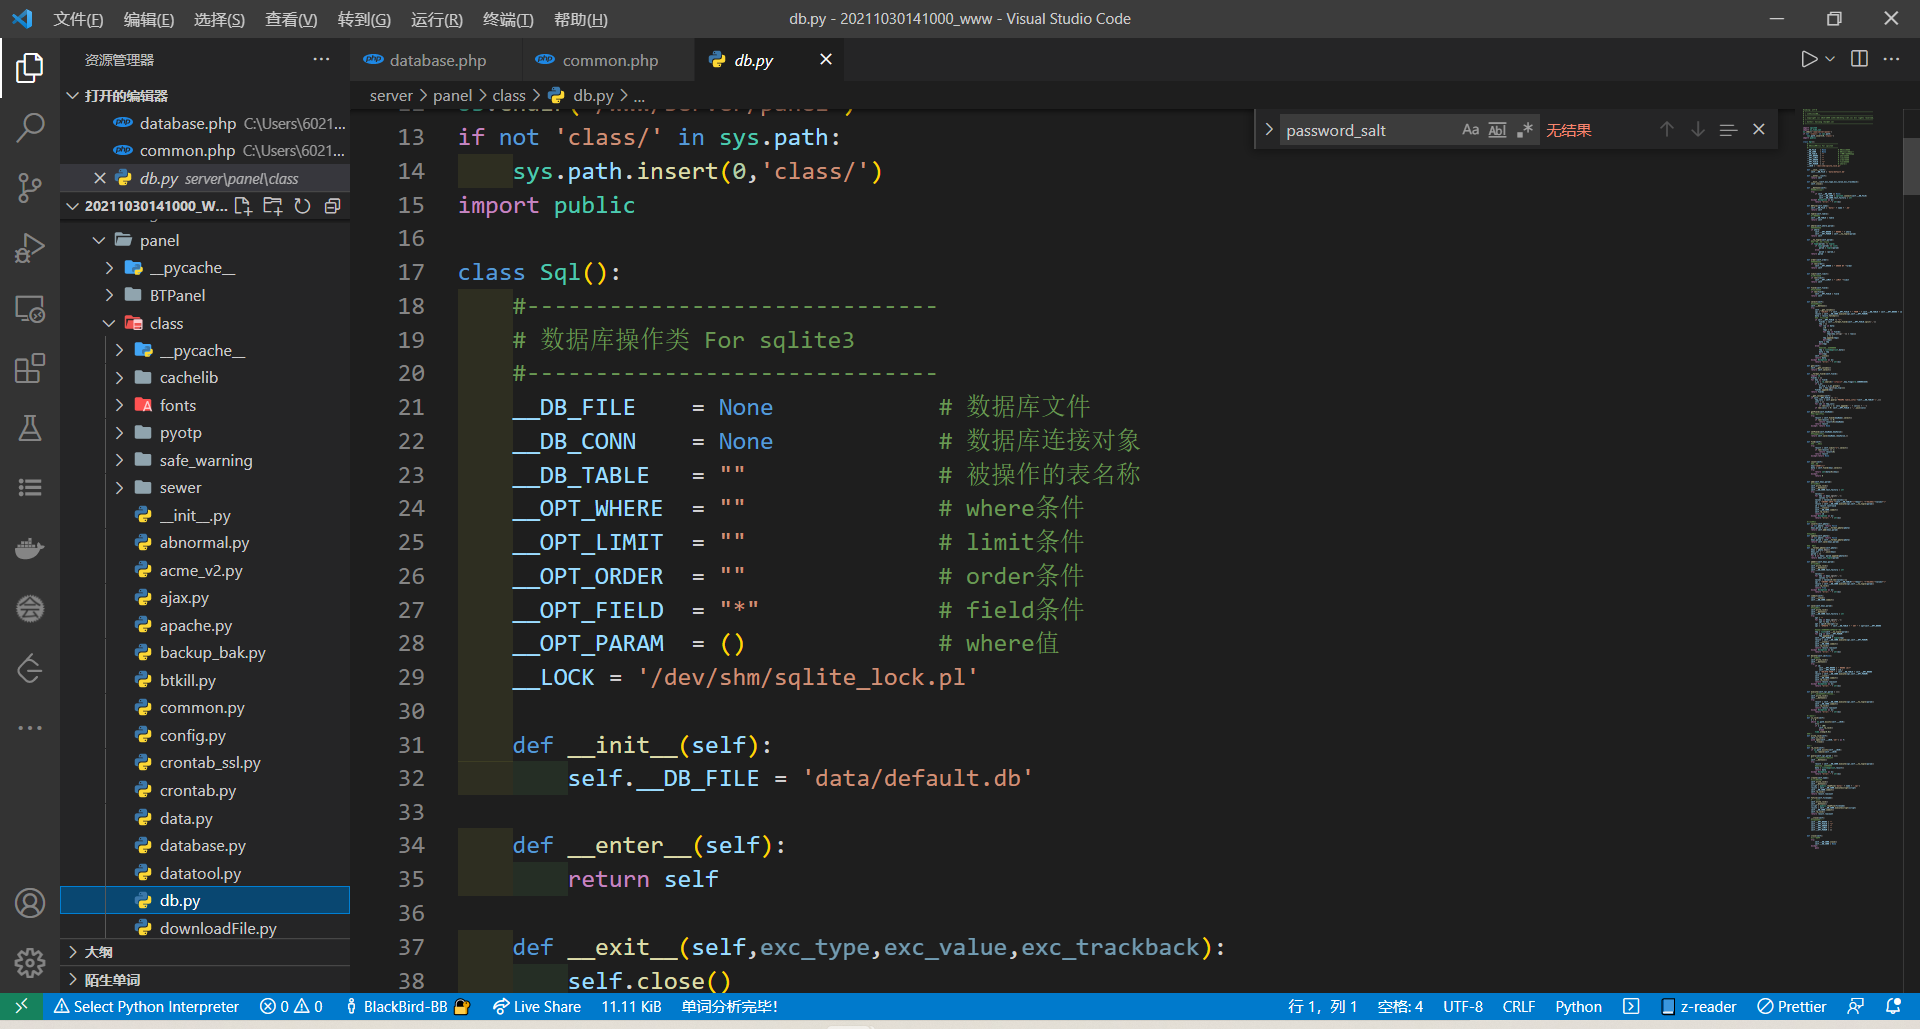The image size is (1920, 1029).
Task: Expand the Outline section
Action: pyautogui.click(x=205, y=952)
